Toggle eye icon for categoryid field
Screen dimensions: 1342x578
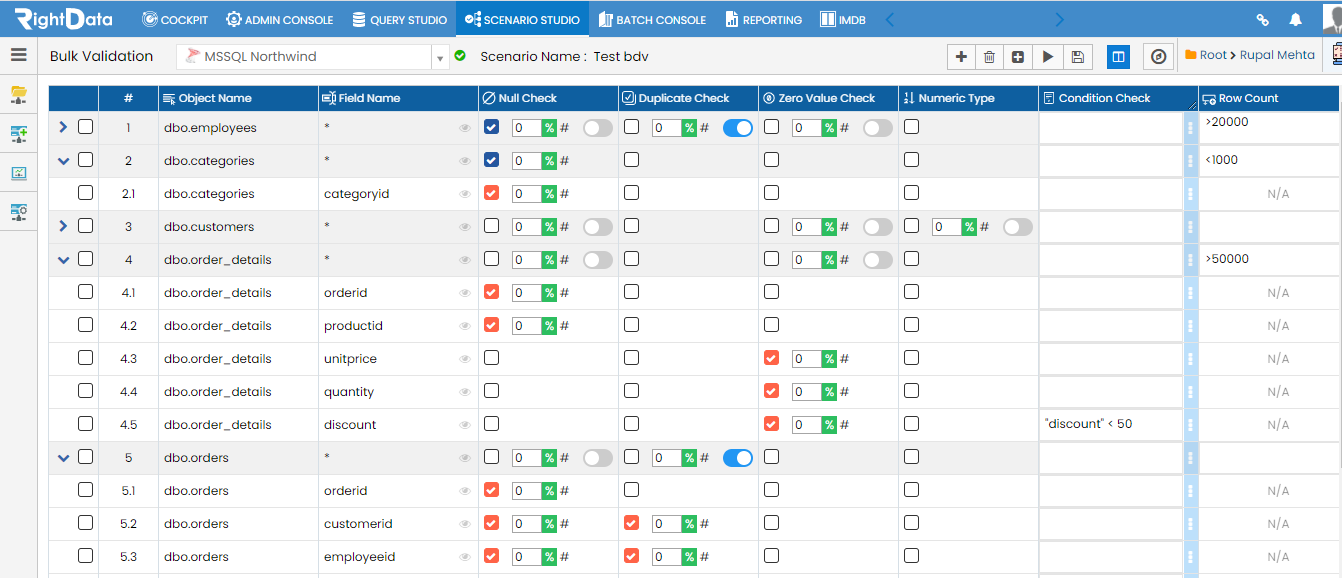[x=465, y=194]
